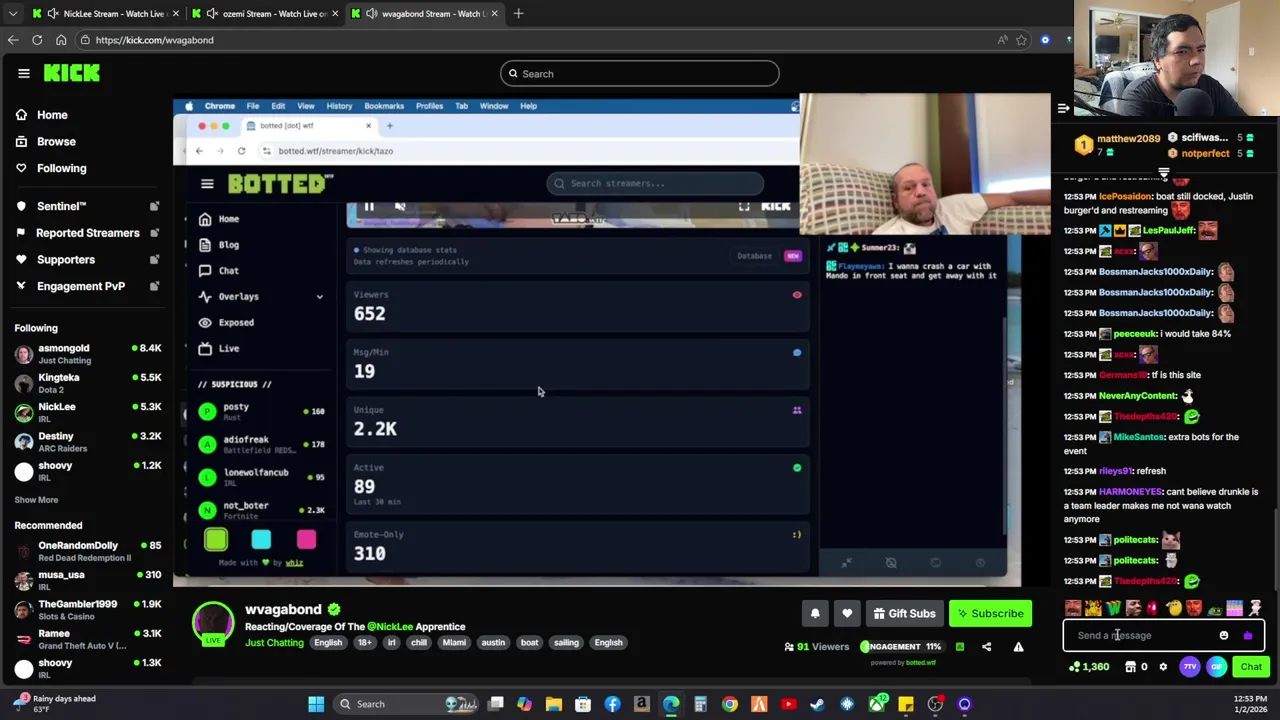Open the share stream icon
The image size is (1280, 720).
coord(986,647)
